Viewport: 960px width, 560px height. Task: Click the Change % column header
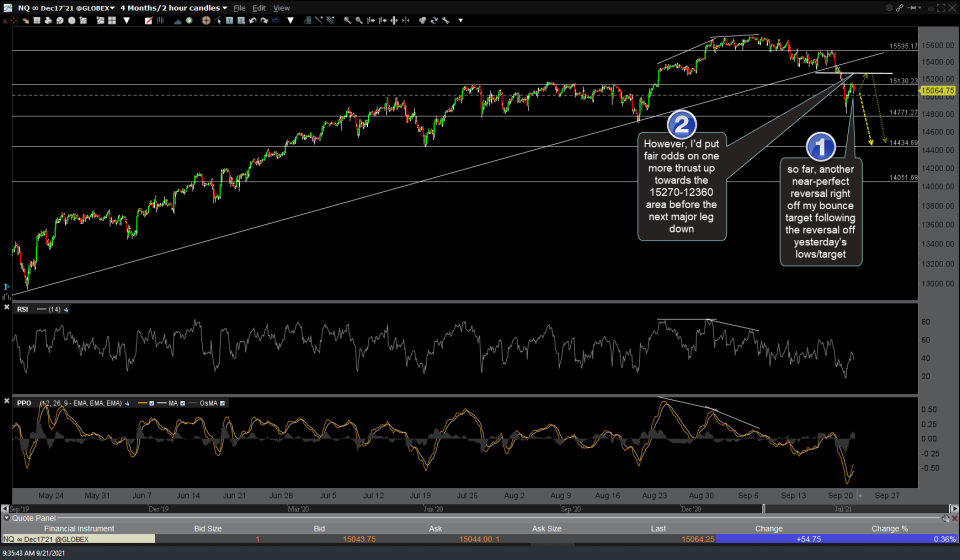click(x=890, y=528)
